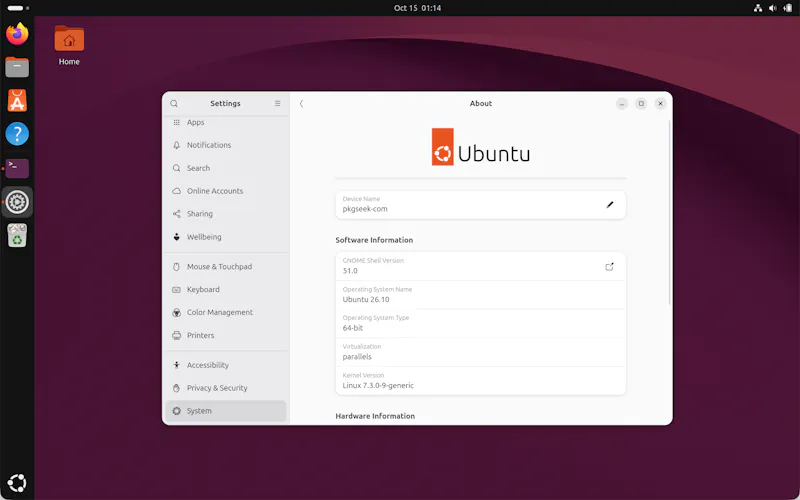Click 64-bit operating system type value
Screen dimensions: 800x500
coord(353,328)
